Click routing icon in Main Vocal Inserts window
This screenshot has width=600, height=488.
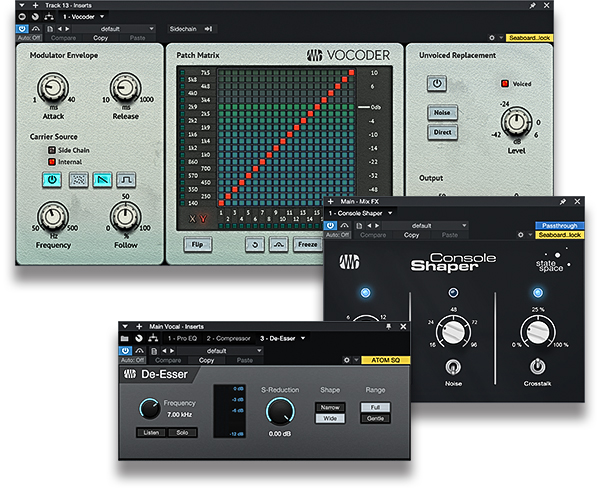(153, 338)
